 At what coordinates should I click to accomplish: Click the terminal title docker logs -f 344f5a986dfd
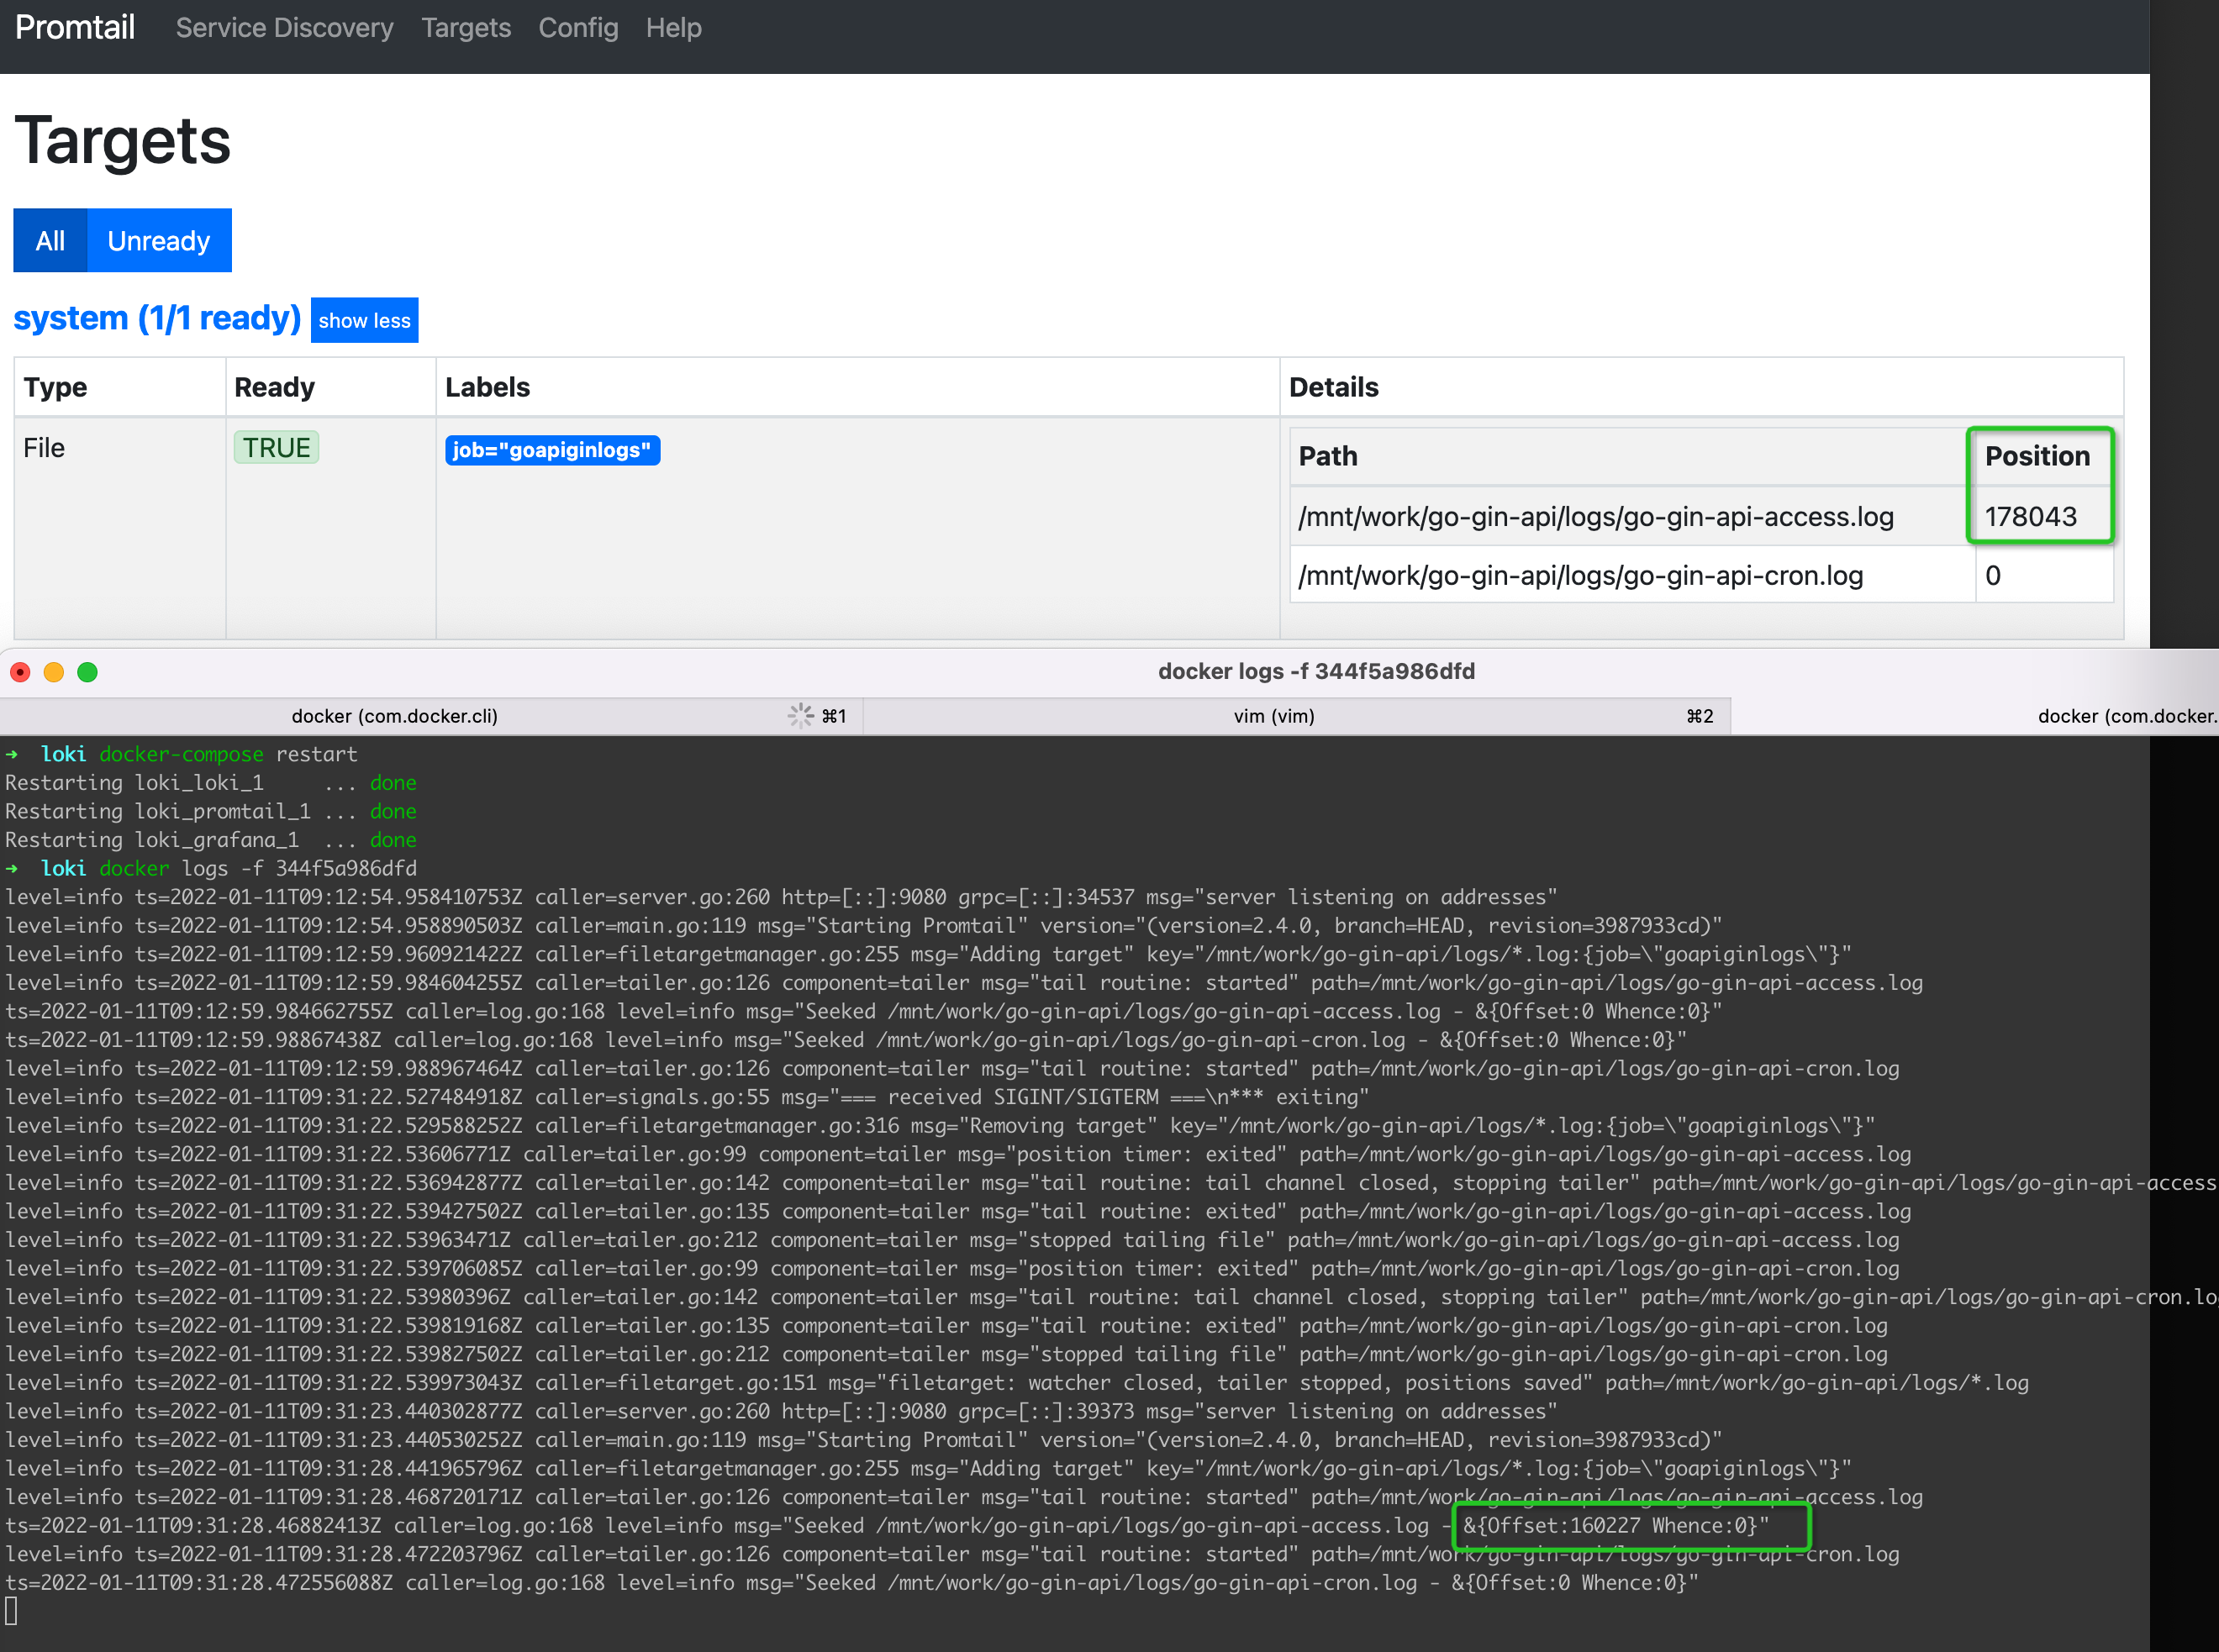coord(1316,671)
